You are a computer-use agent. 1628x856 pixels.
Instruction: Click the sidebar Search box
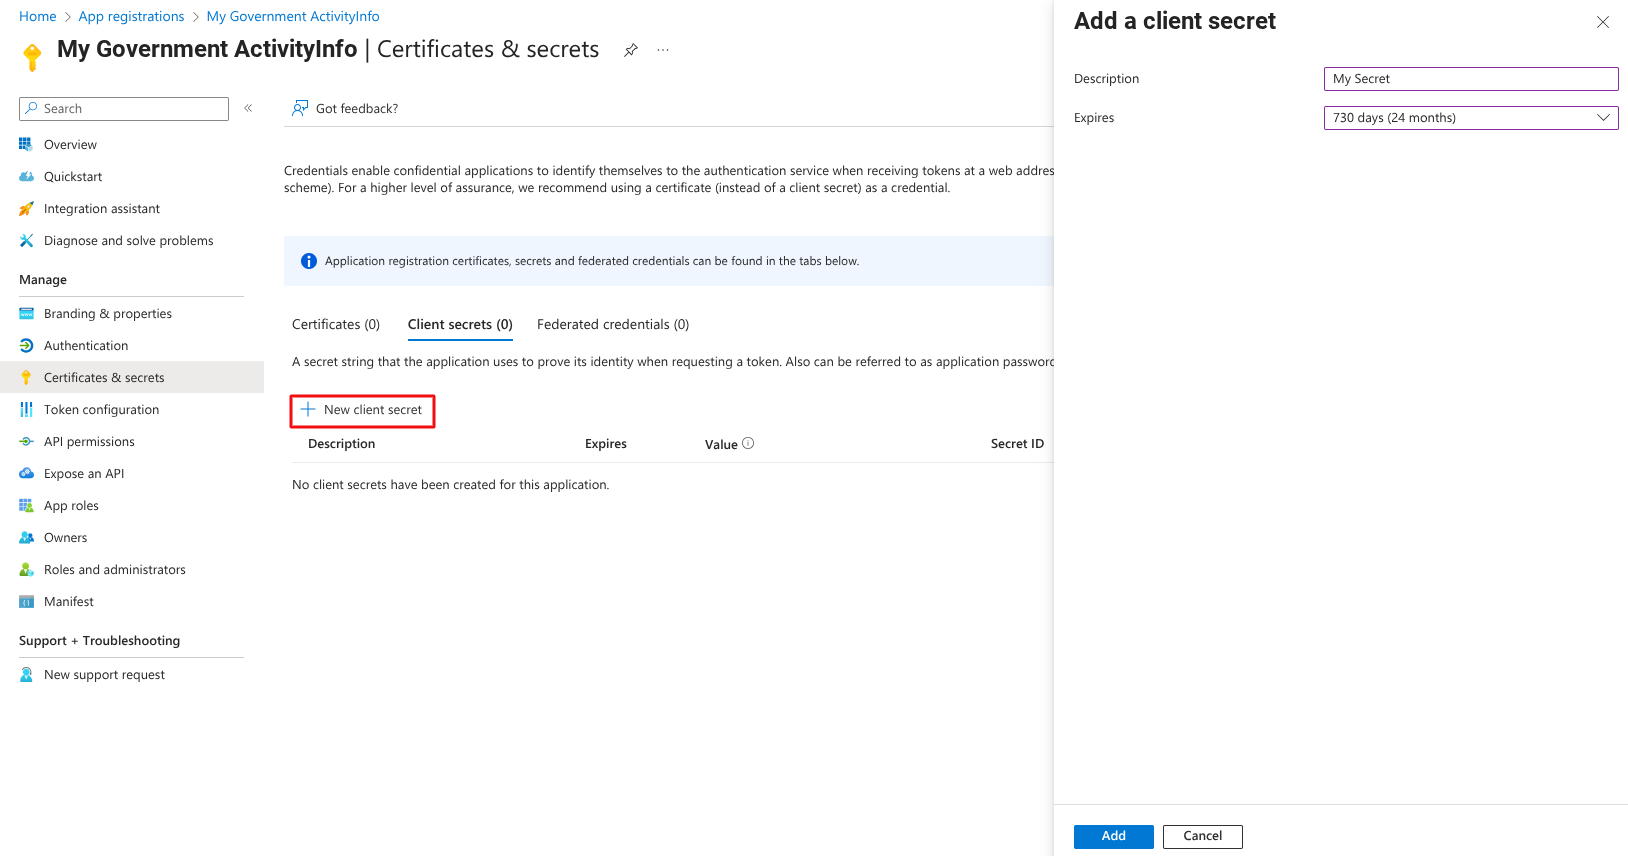[124, 109]
